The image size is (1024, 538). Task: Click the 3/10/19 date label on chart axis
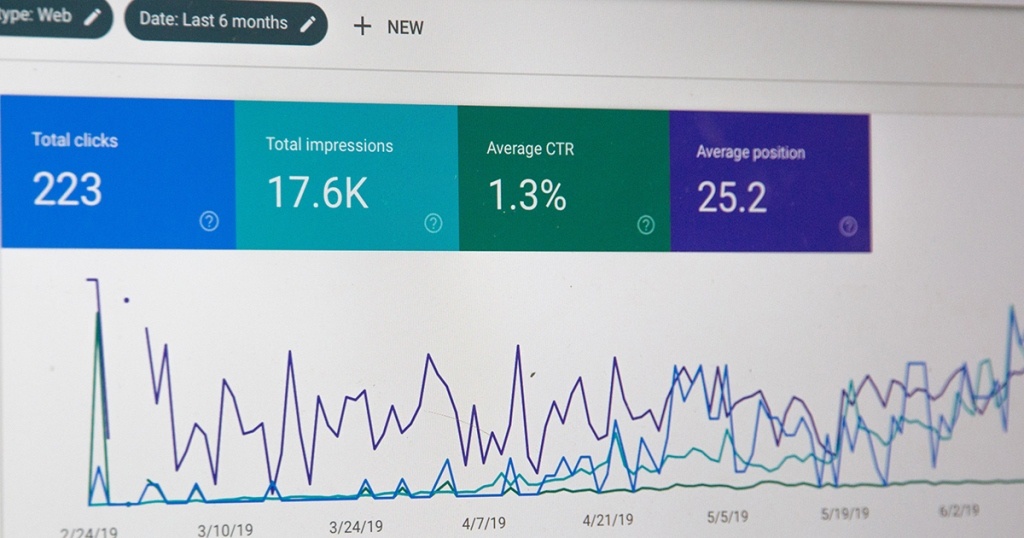pyautogui.click(x=227, y=528)
